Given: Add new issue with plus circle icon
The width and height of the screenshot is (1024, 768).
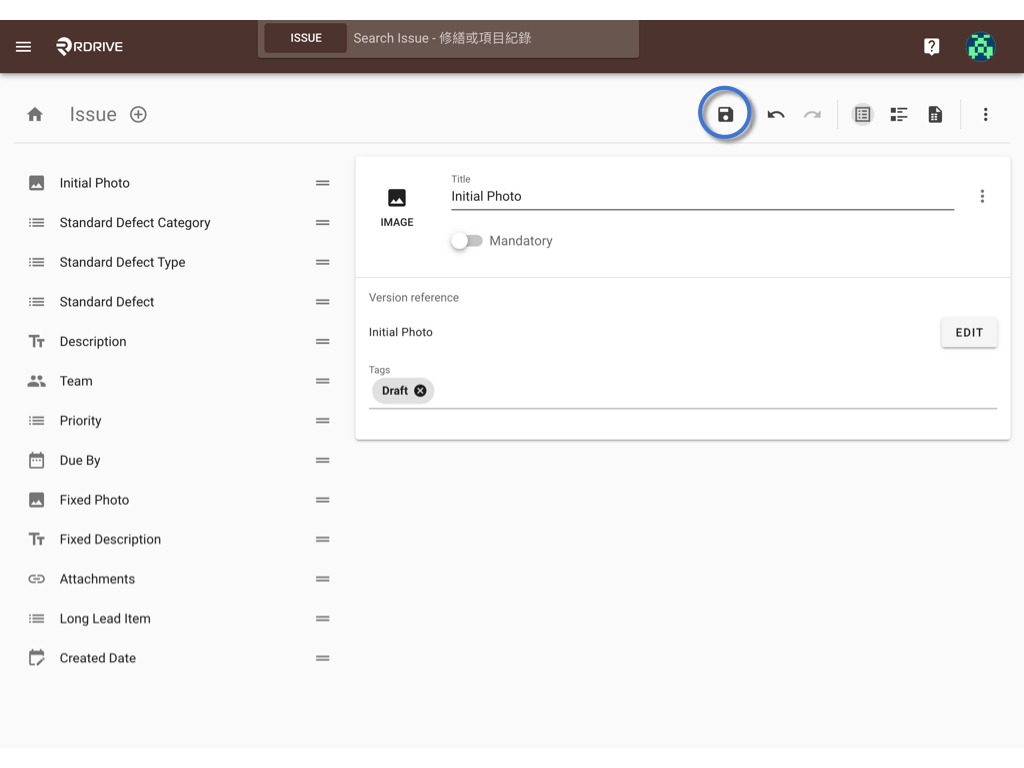Looking at the screenshot, I should (138, 115).
